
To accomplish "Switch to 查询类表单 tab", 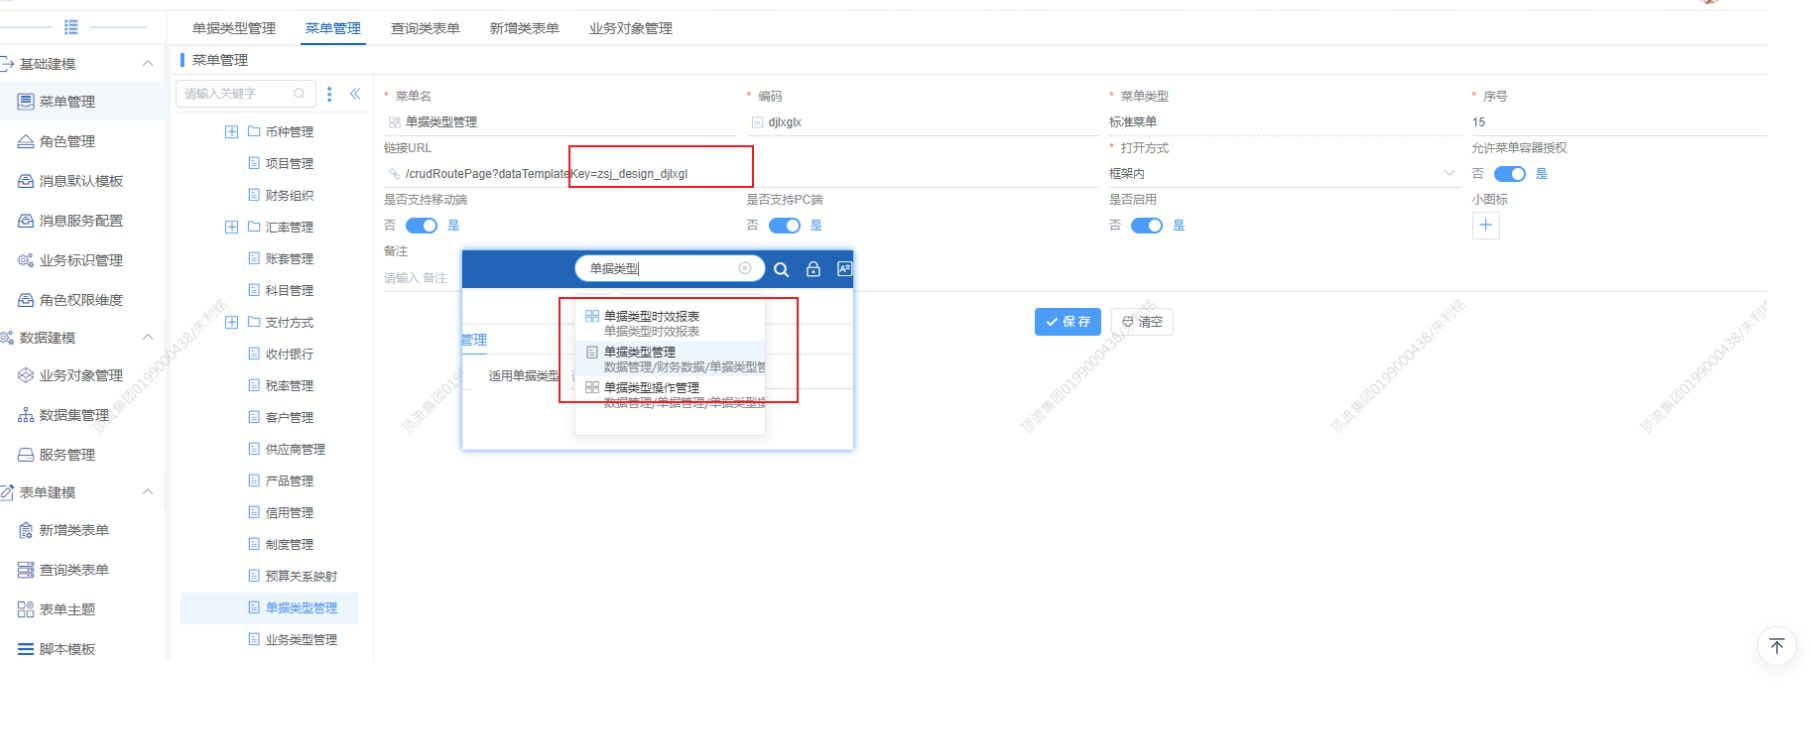I will tap(425, 28).
